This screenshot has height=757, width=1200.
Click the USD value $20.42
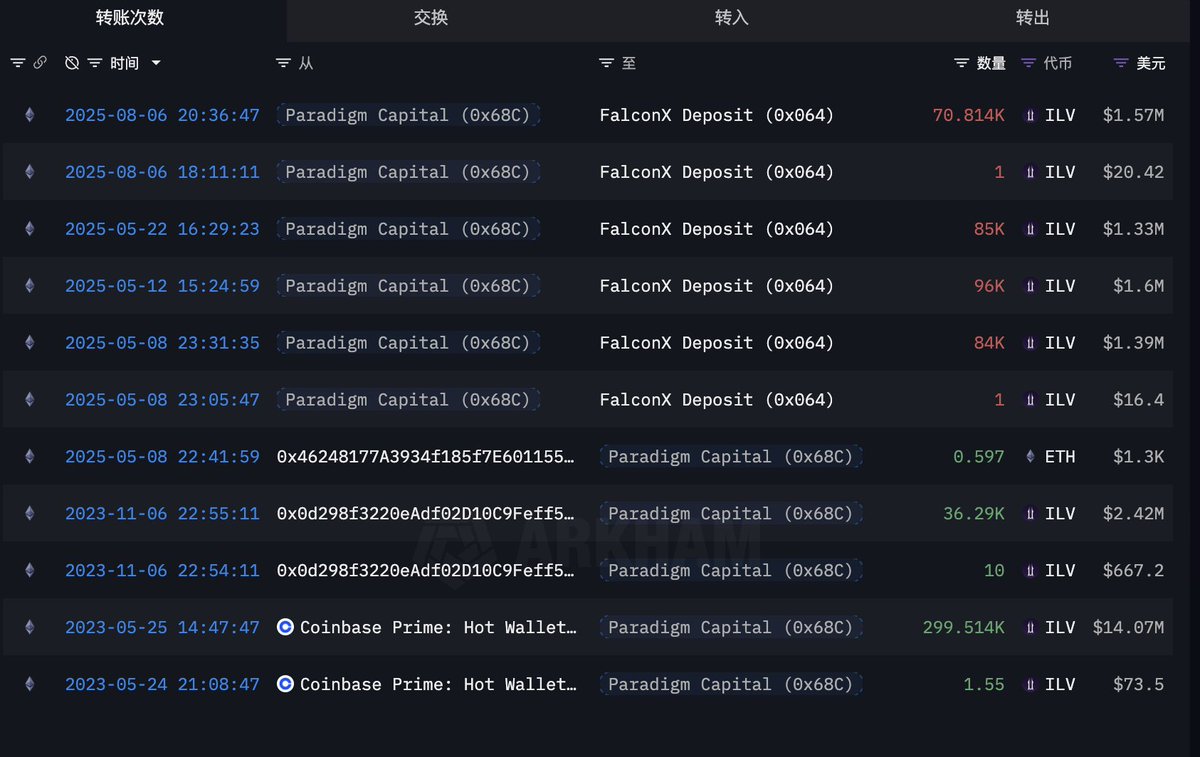click(1133, 172)
